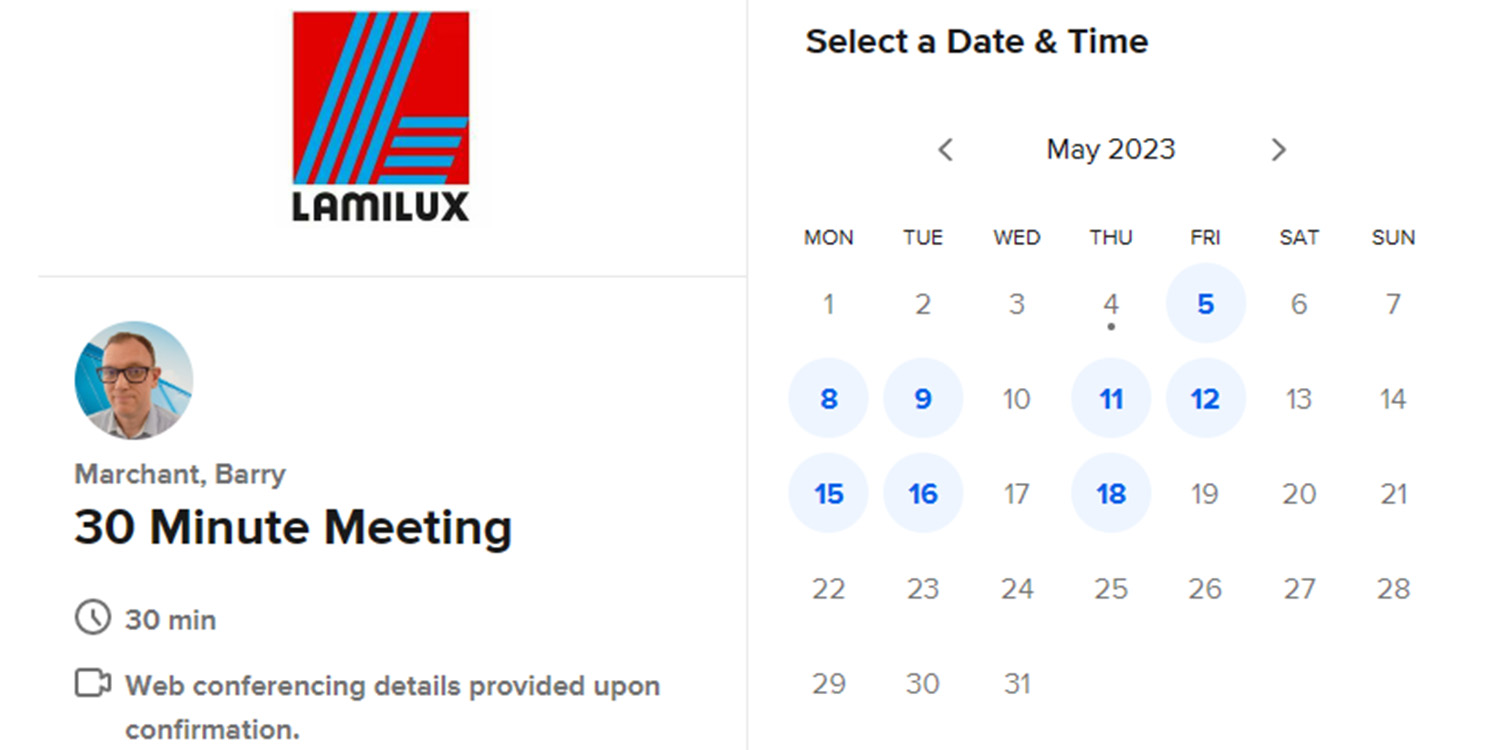The height and width of the screenshot is (750, 1500).
Task: Select Friday May 5
Action: pos(1205,303)
